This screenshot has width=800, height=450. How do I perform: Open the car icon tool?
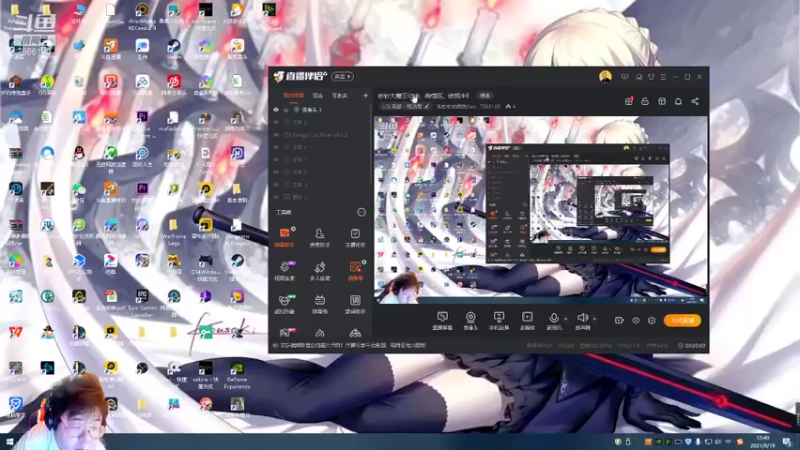pyautogui.click(x=355, y=333)
